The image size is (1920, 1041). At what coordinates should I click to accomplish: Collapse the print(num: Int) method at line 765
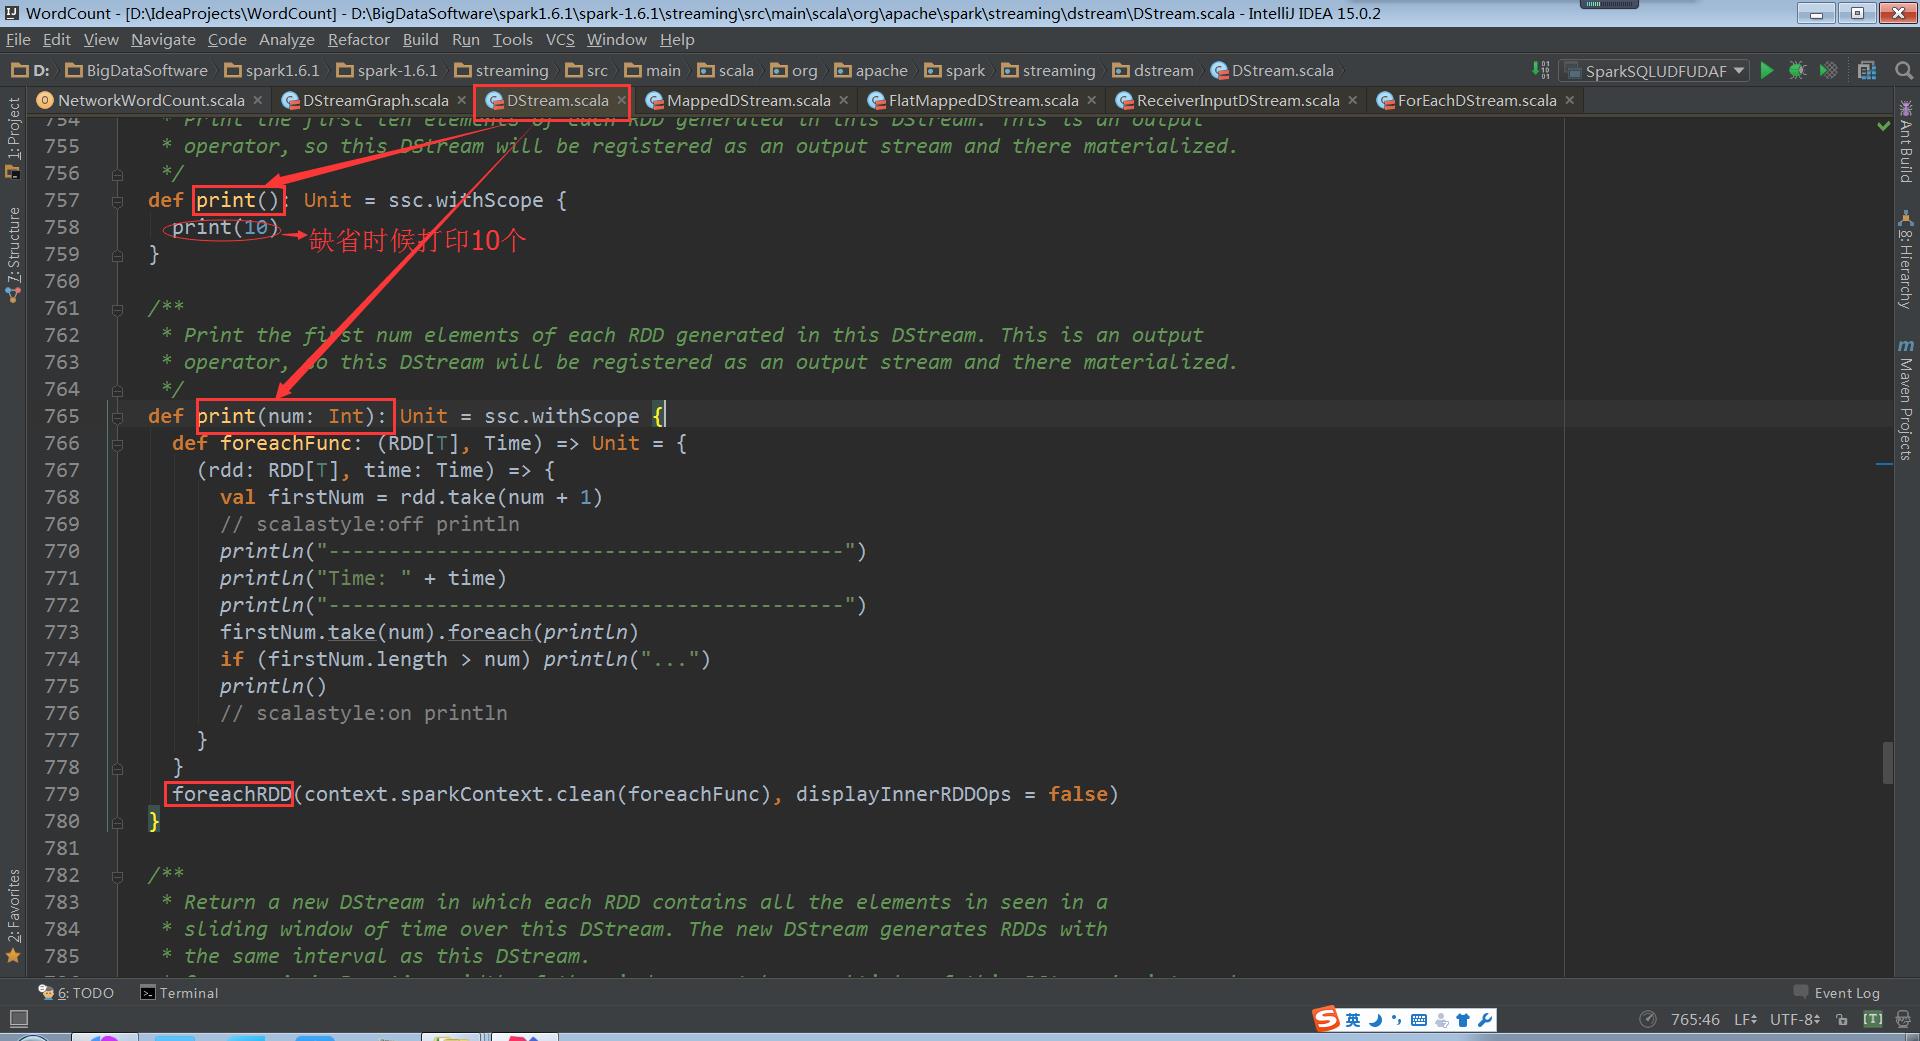(118, 416)
